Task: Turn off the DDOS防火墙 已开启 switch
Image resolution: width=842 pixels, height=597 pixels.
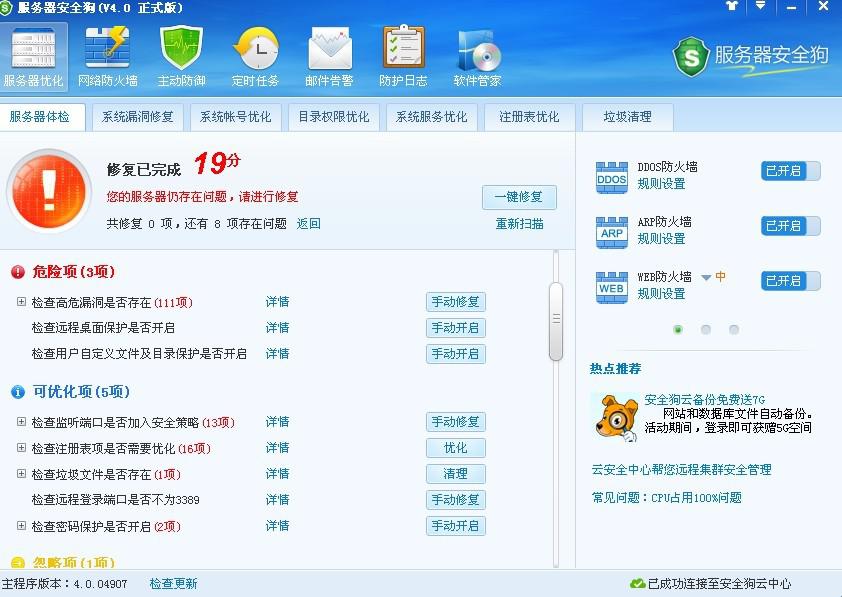Action: coord(789,171)
